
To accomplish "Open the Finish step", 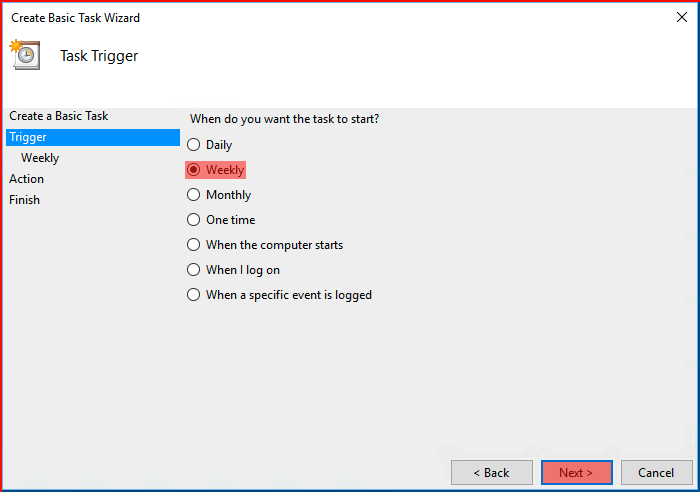I will (x=25, y=200).
